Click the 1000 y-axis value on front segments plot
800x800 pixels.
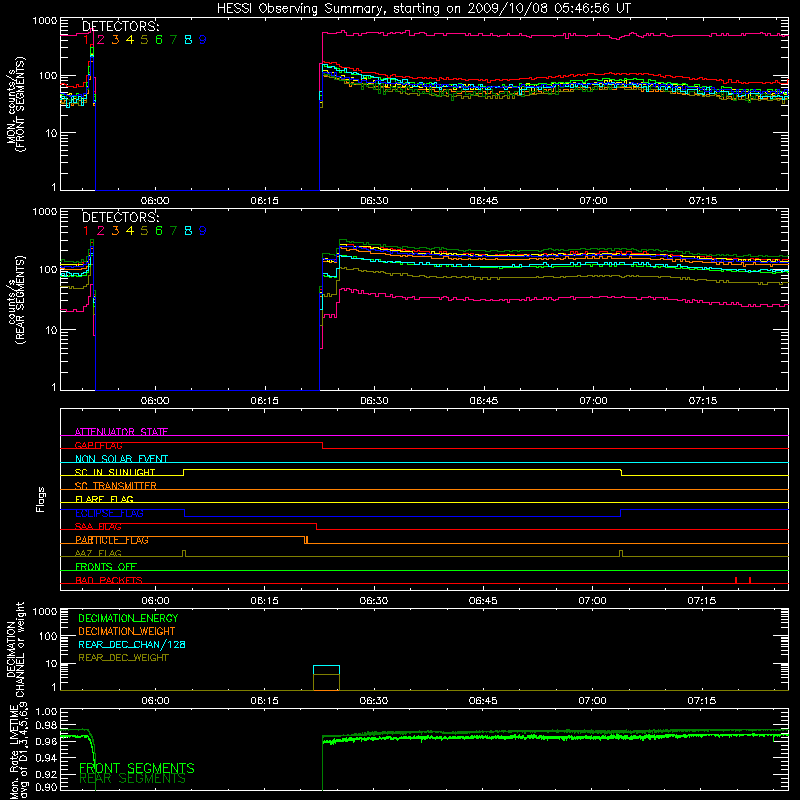point(44,21)
